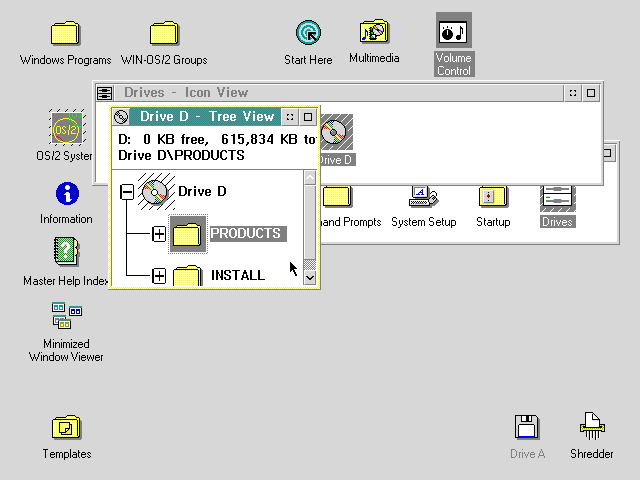640x480 pixels.
Task: Select the INSTALL folder icon in tree
Action: pyautogui.click(x=188, y=276)
